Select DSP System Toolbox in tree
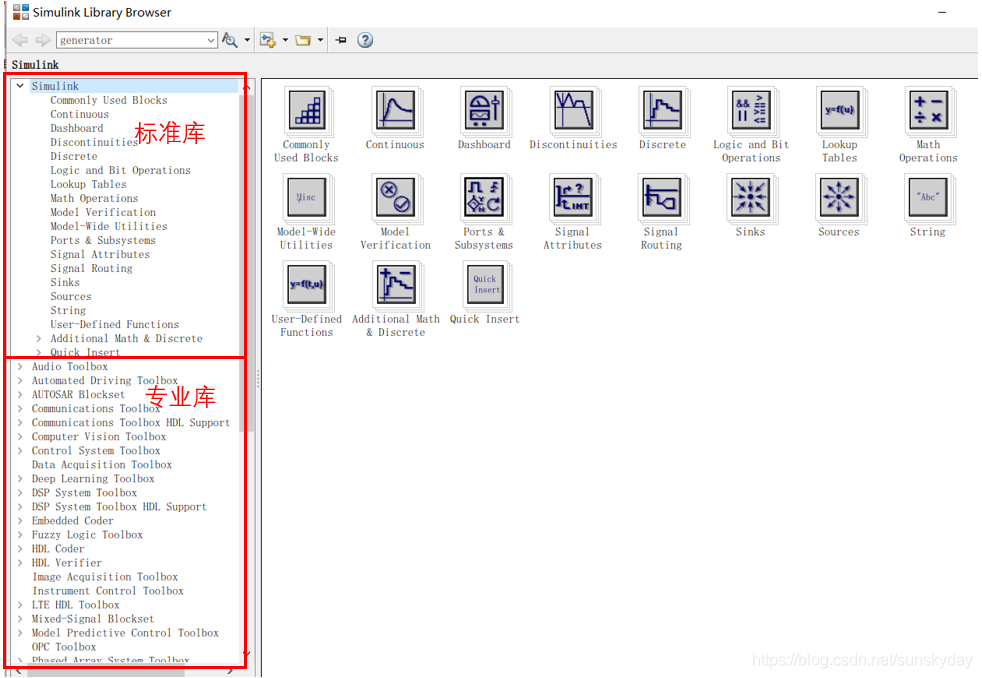This screenshot has height=678, width=982. point(84,493)
